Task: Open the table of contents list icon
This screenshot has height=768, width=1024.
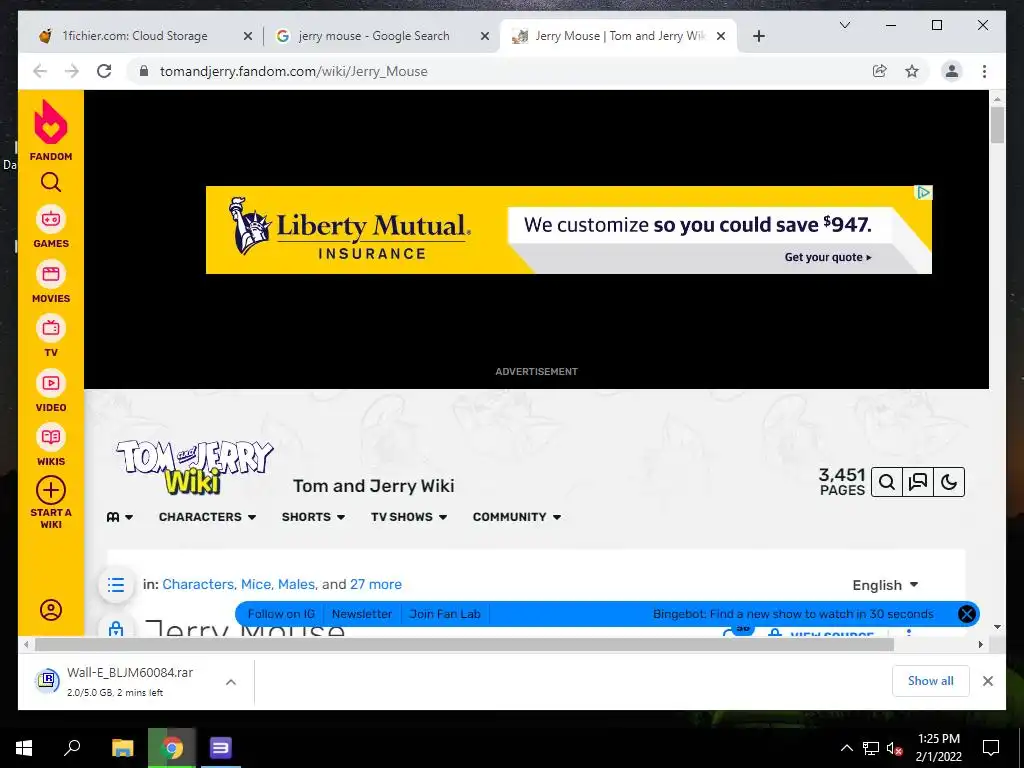Action: [116, 584]
